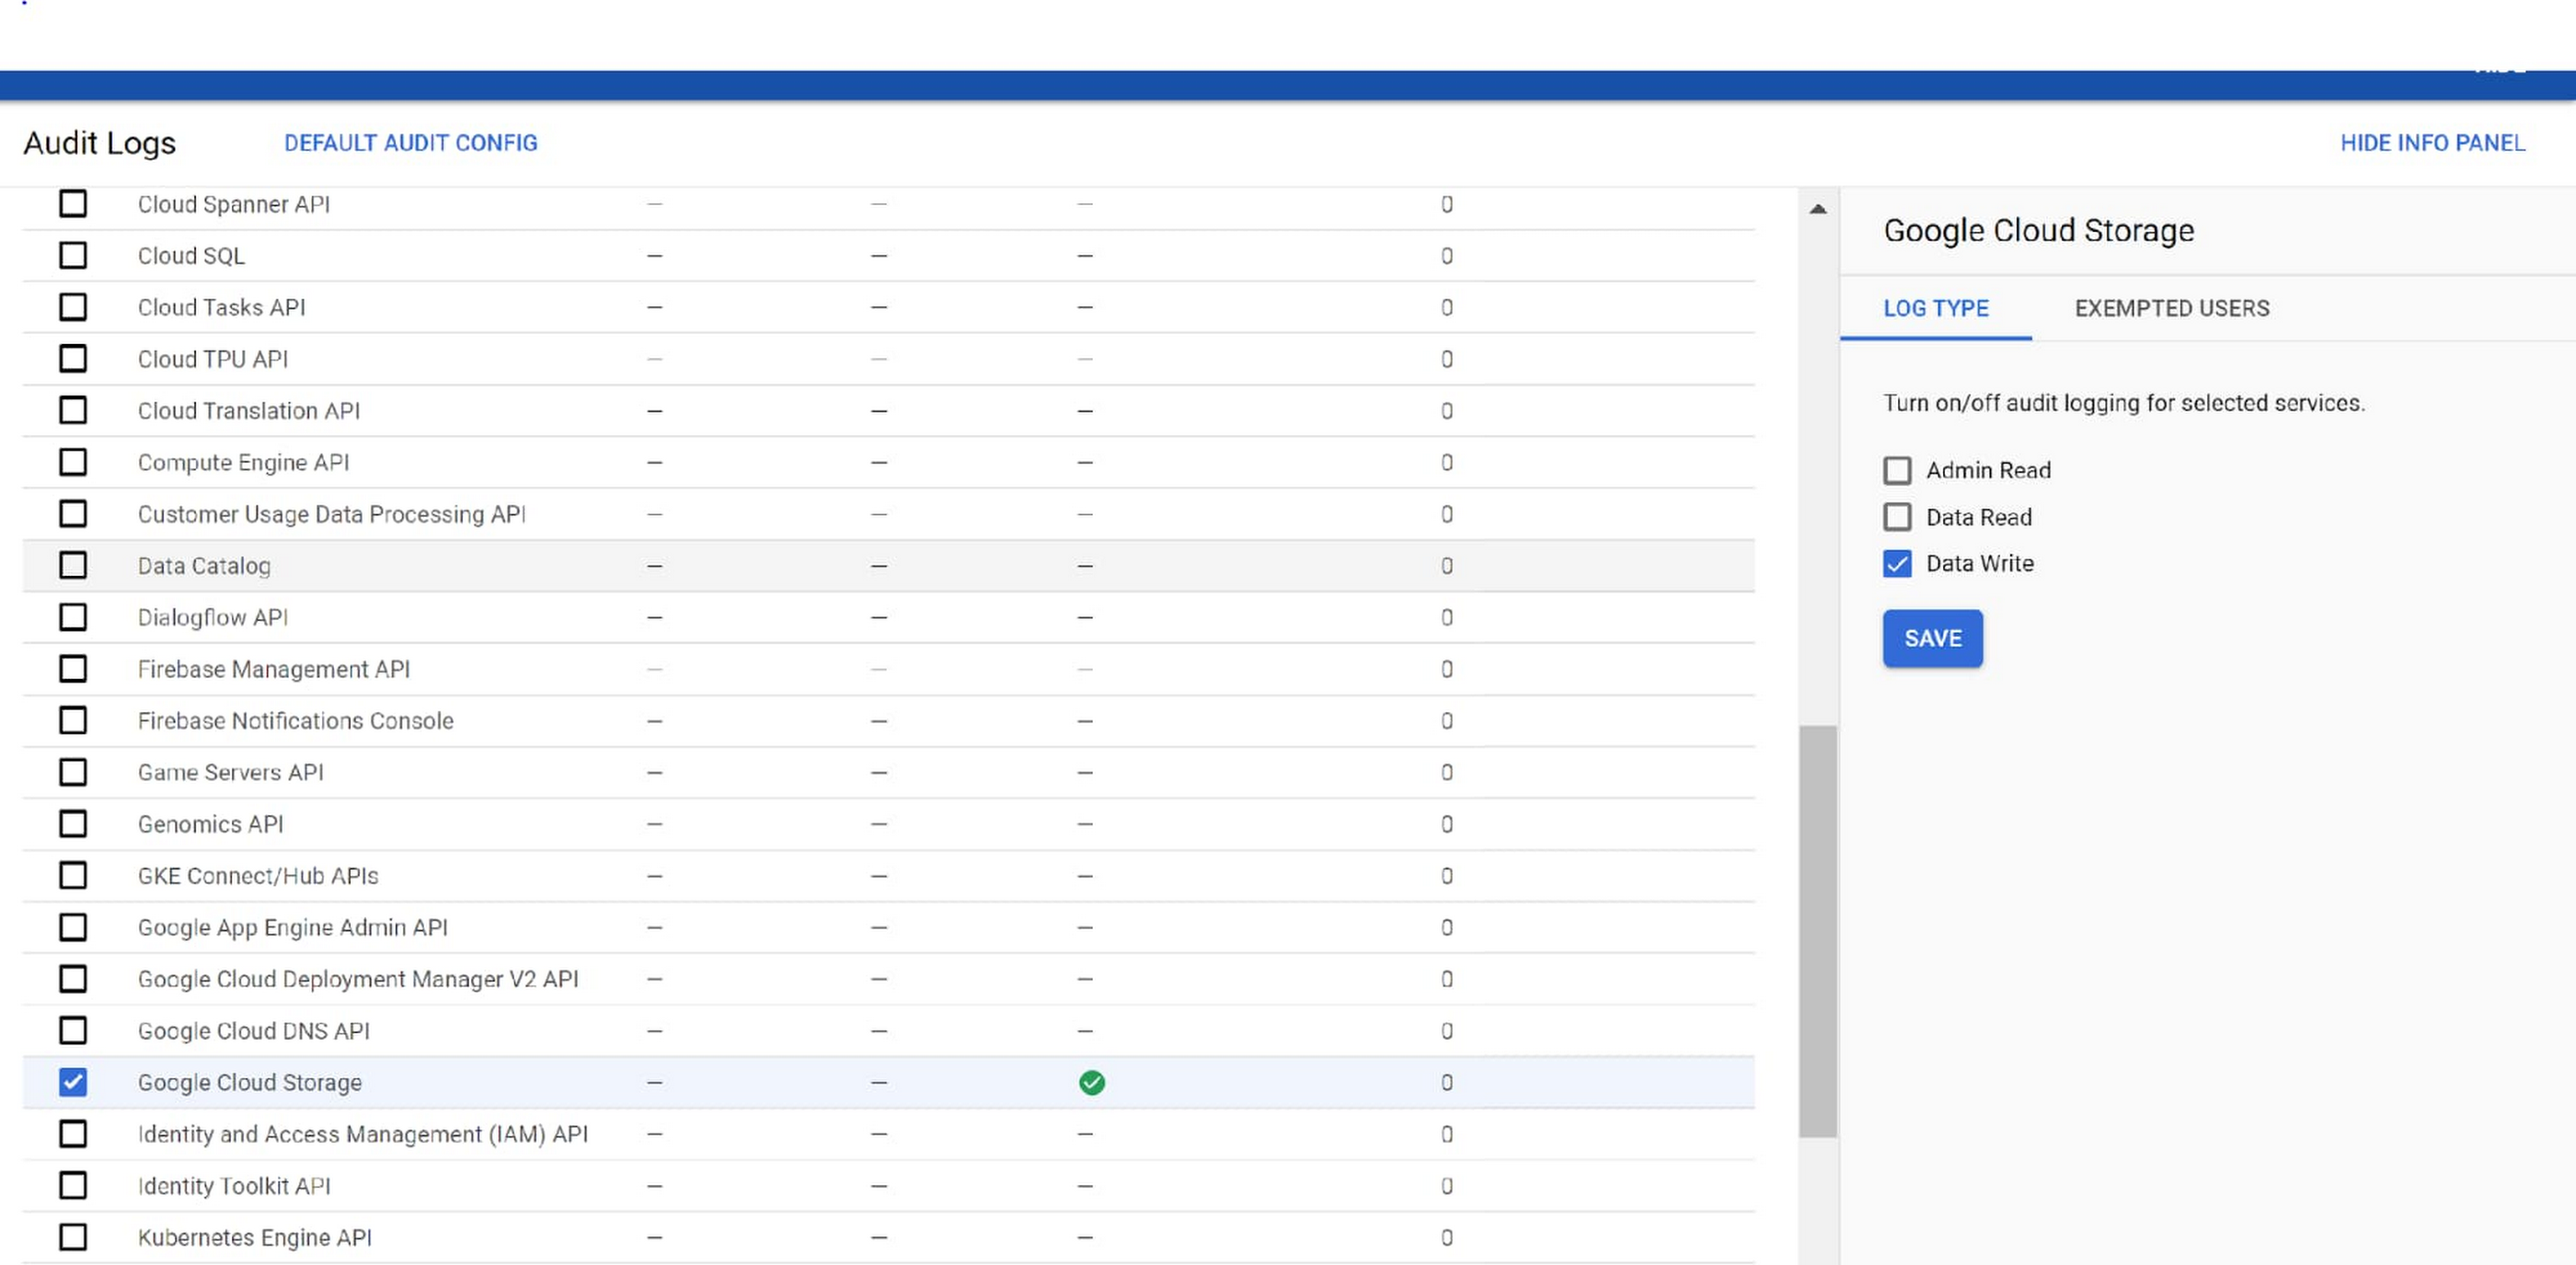Click the checkbox icon next to GKE Connect/Hub APIs

[73, 876]
